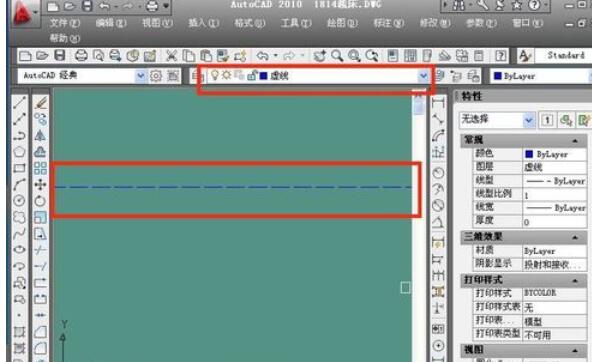The height and width of the screenshot is (362, 592).
Task: Select the Spline draw tool
Action: click(20, 234)
